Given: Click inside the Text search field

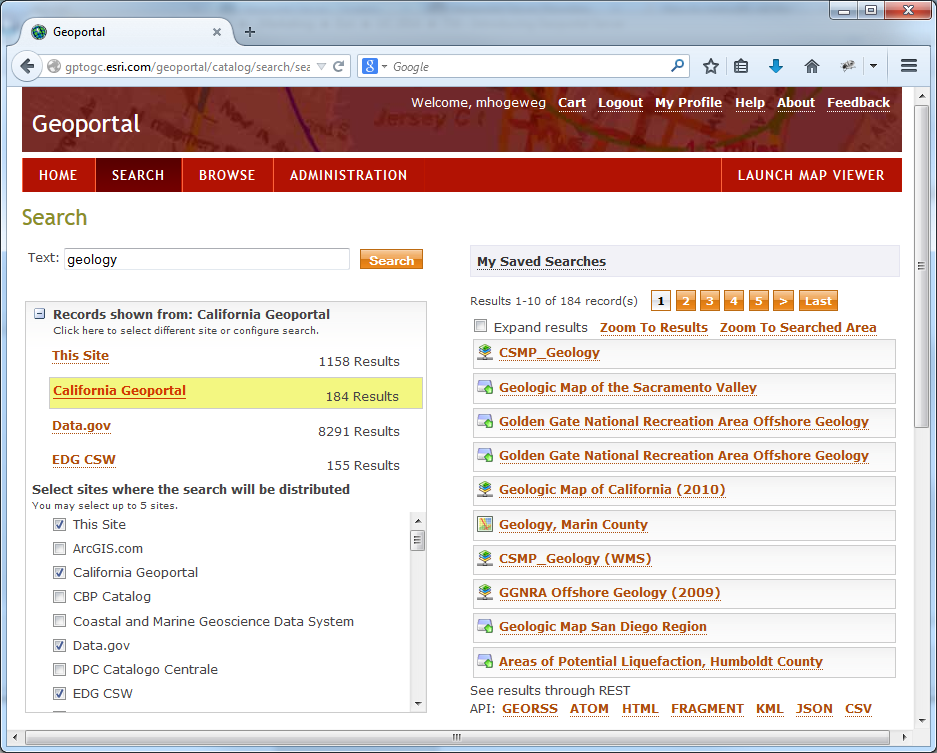Looking at the screenshot, I should click(205, 258).
